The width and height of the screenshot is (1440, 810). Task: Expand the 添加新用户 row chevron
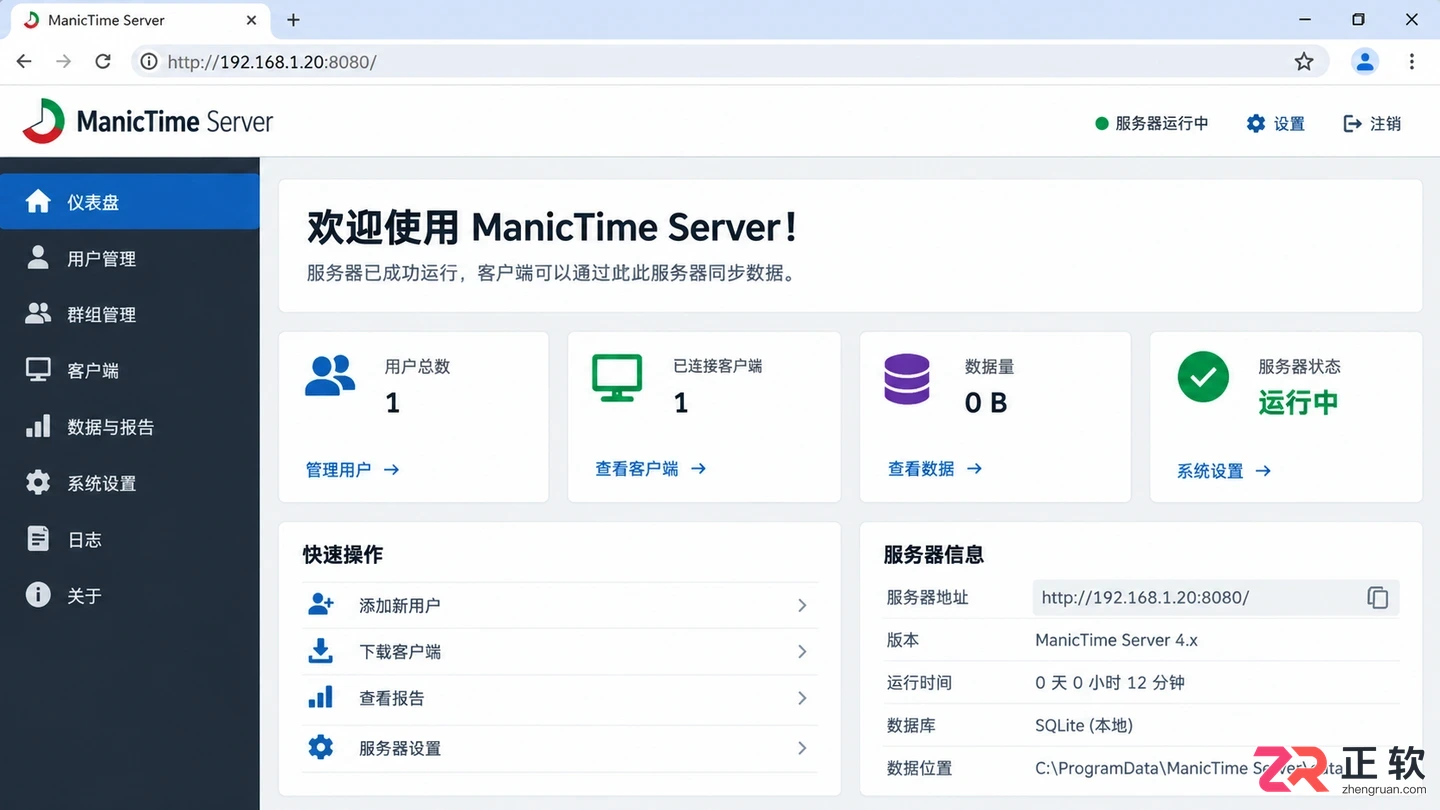pos(802,605)
